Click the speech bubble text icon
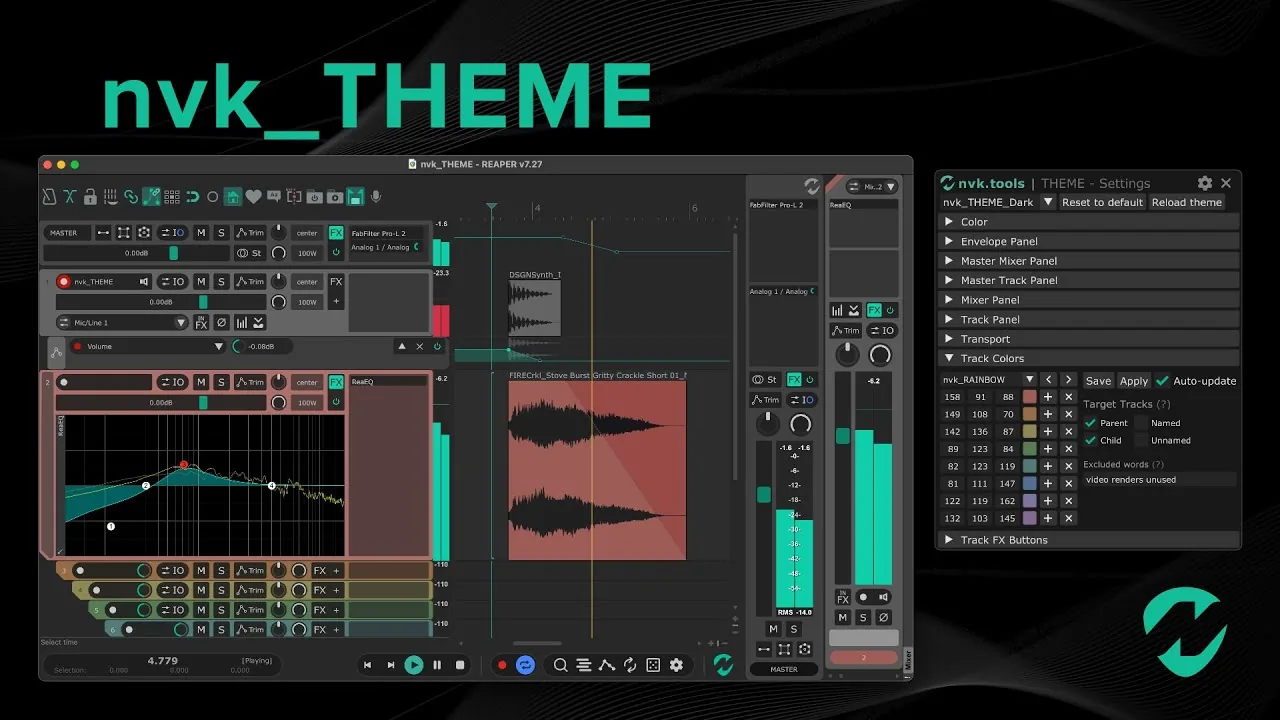Viewport: 1280px width, 720px height. tap(274, 196)
